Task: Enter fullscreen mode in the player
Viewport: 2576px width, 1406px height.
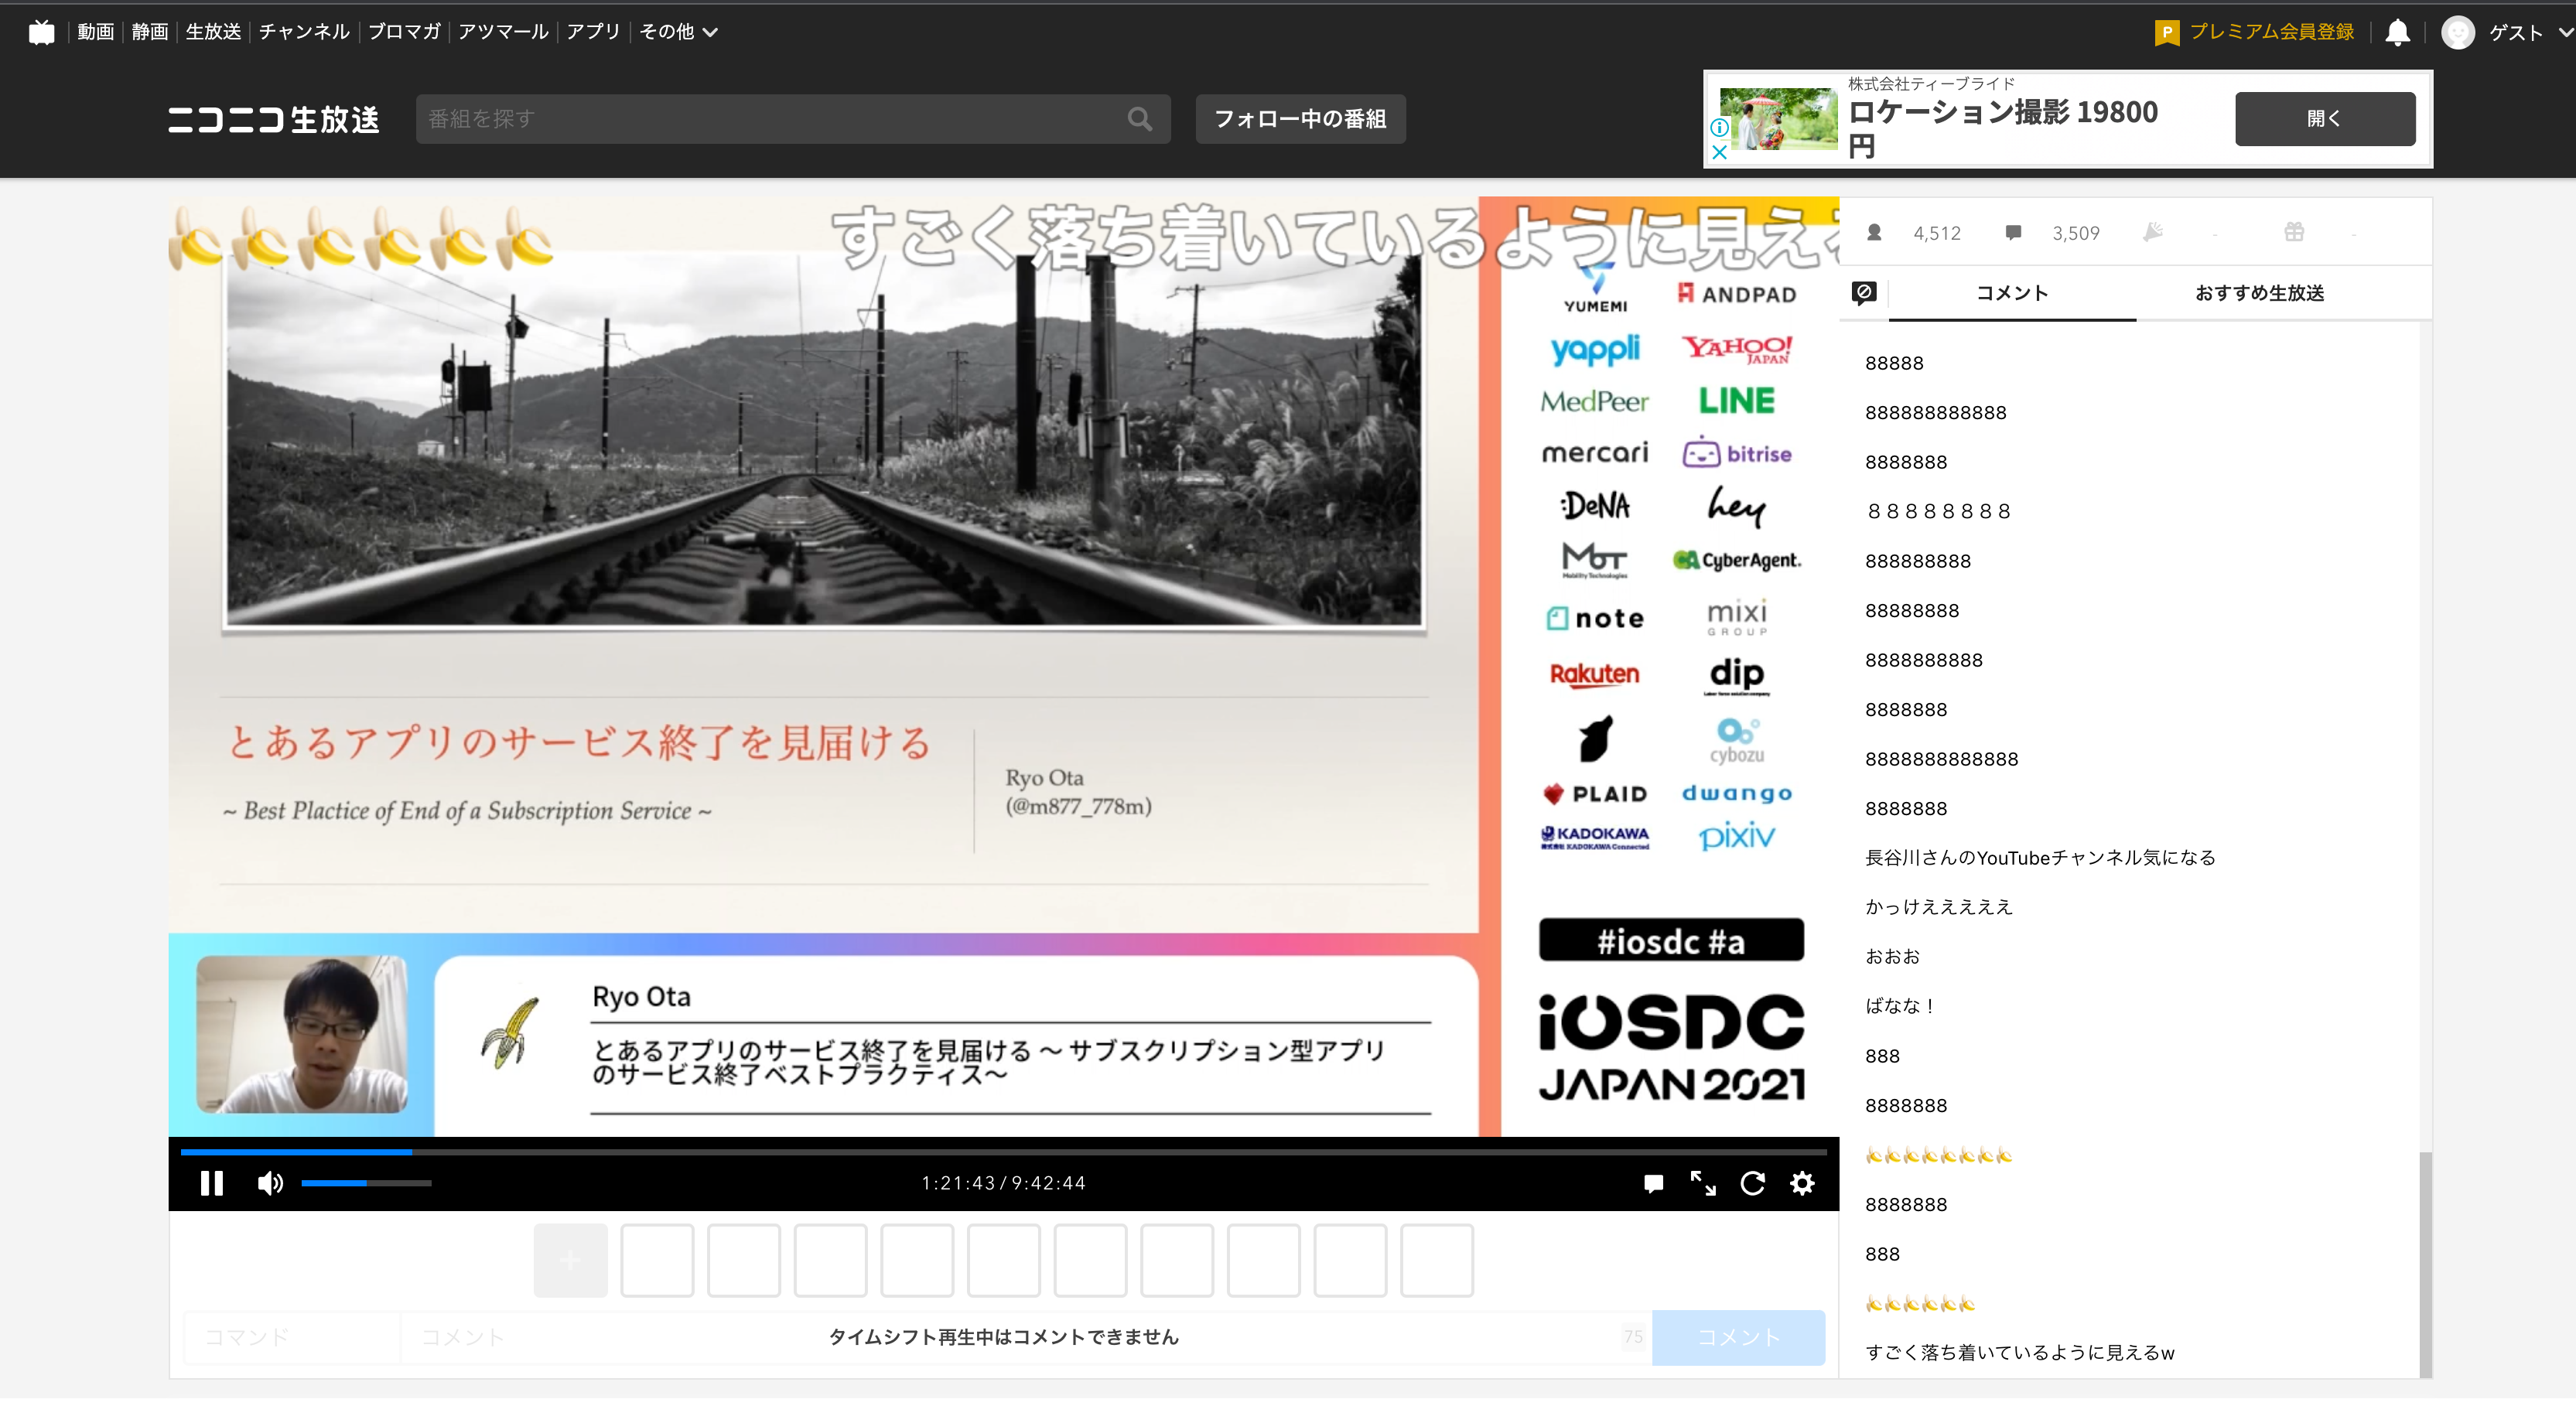Action: pos(1703,1183)
